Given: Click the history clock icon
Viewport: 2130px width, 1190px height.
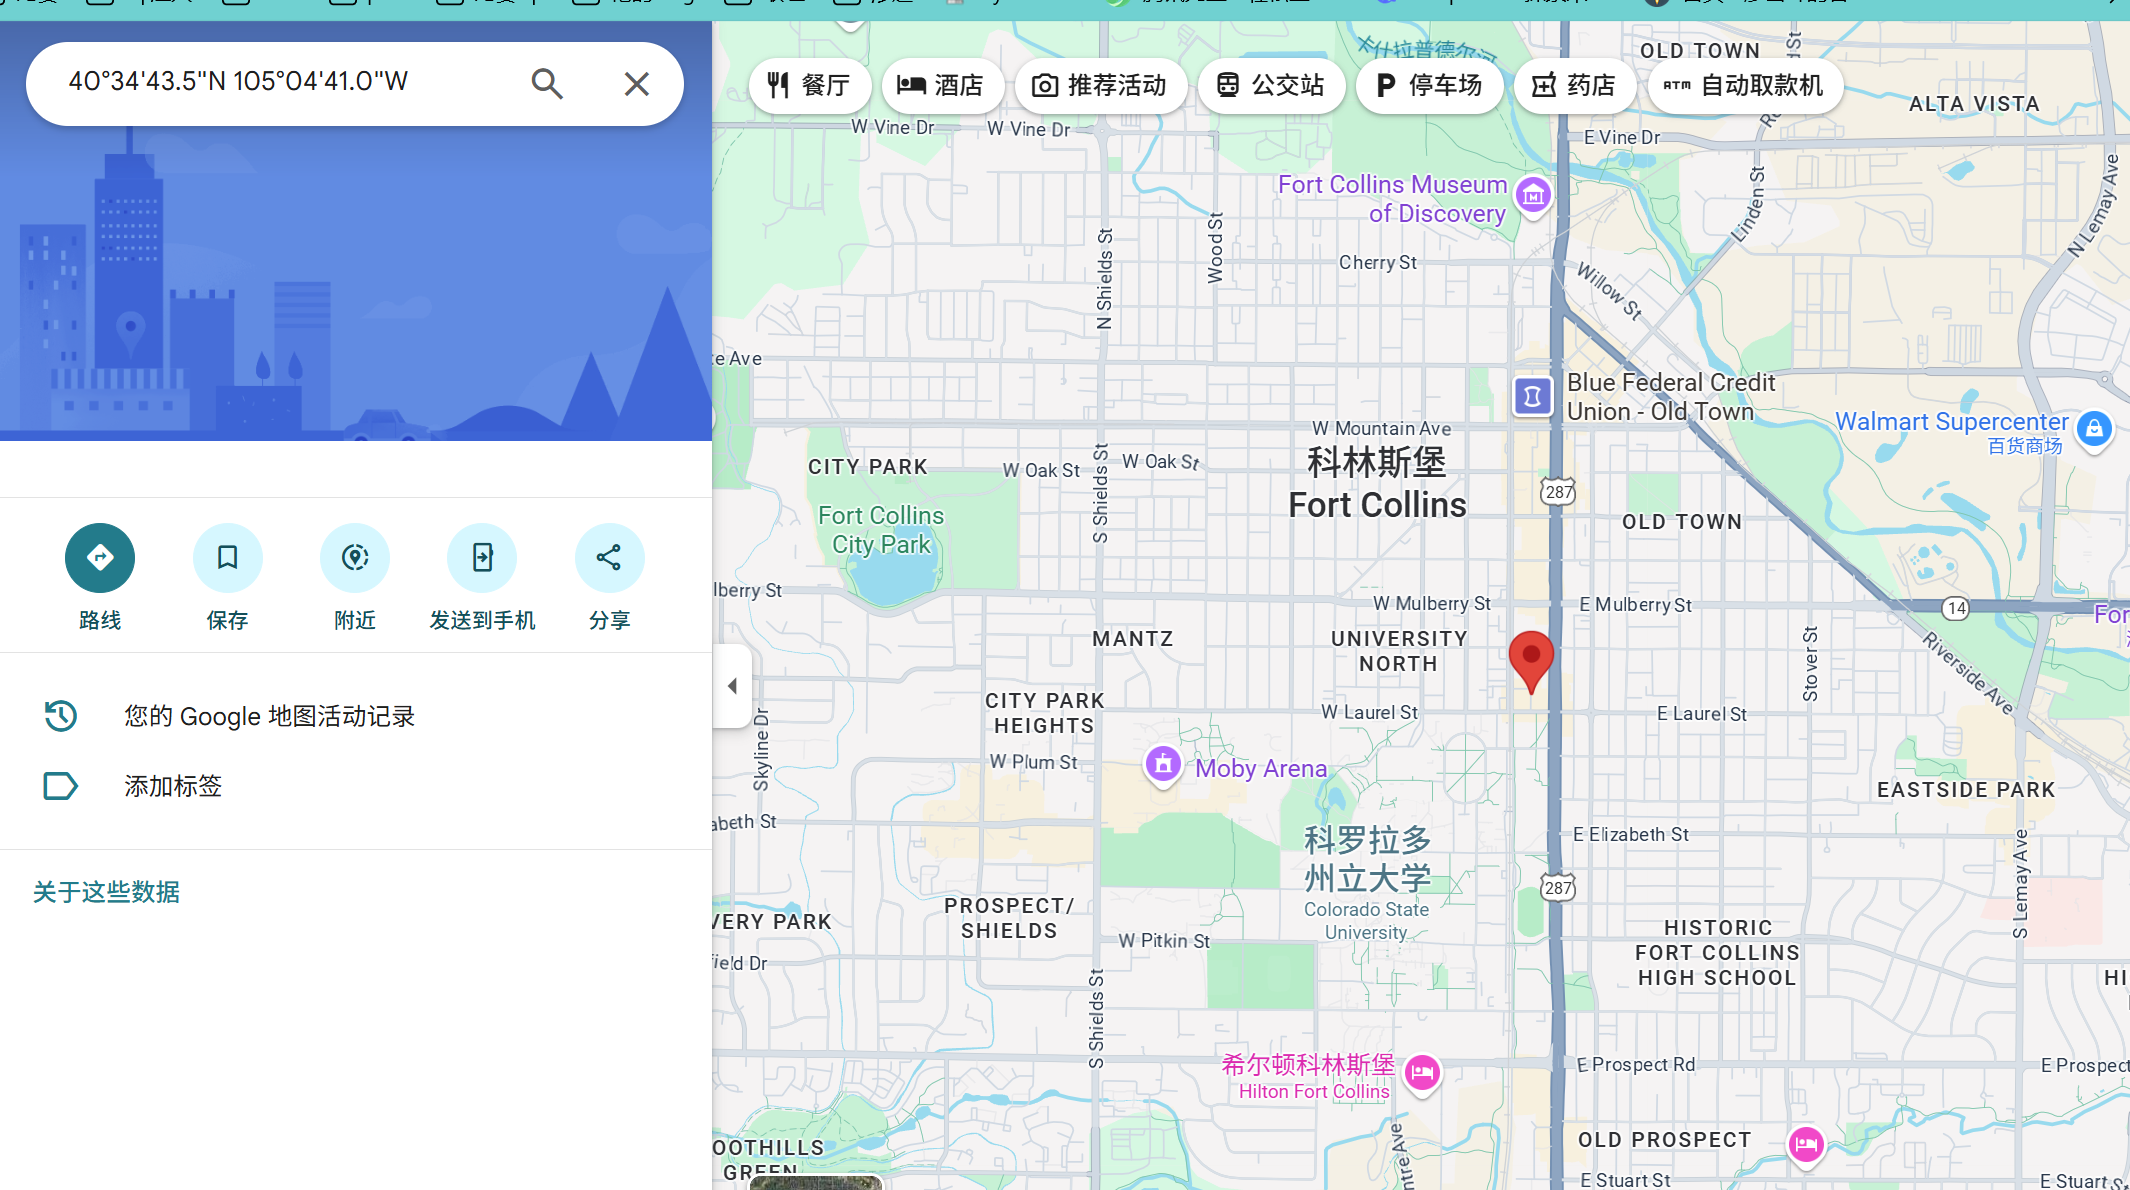Looking at the screenshot, I should click(60, 716).
